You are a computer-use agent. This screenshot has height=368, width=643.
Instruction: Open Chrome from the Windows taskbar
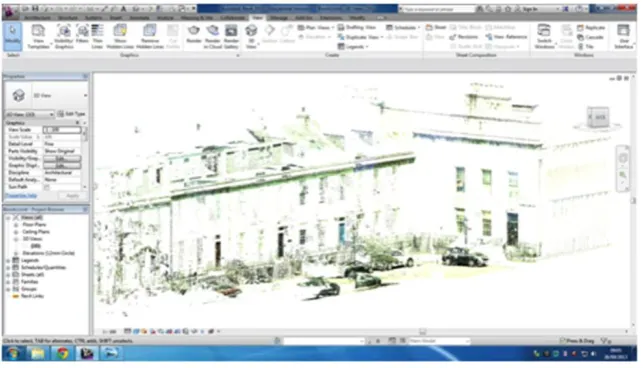(x=62, y=353)
